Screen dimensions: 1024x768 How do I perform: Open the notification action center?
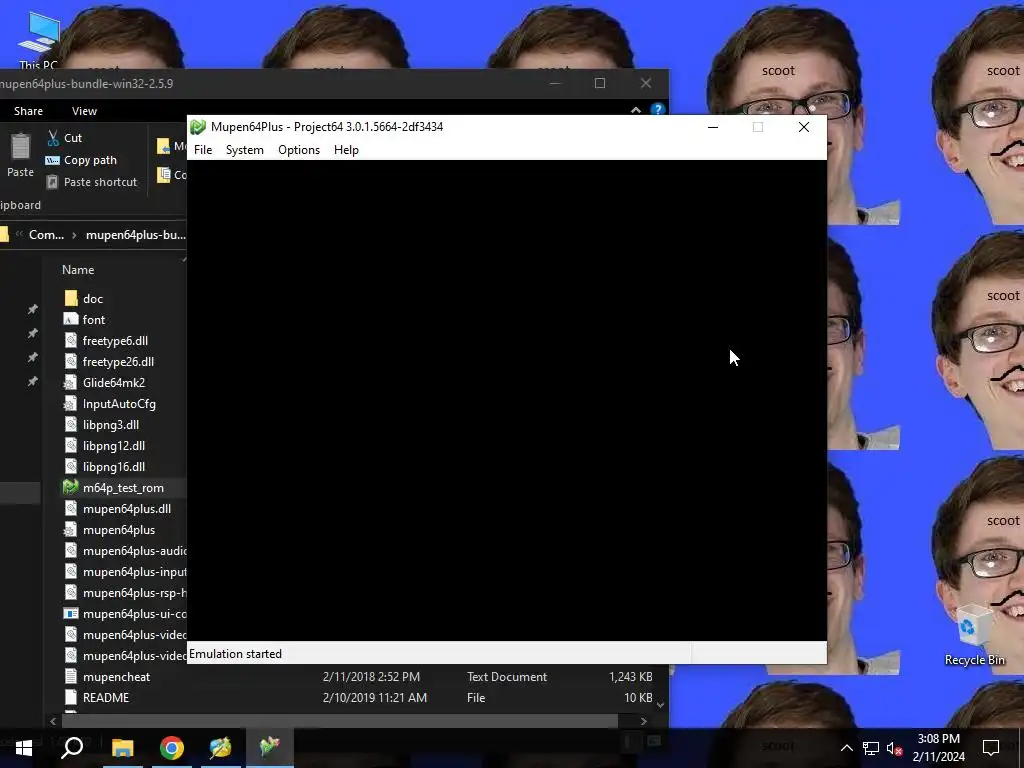[991, 748]
